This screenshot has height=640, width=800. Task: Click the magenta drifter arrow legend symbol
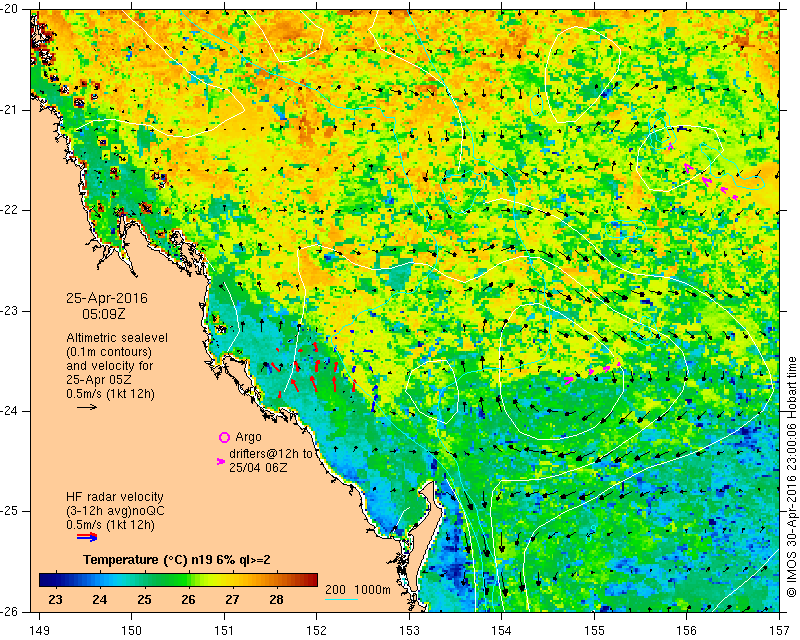coord(221,461)
